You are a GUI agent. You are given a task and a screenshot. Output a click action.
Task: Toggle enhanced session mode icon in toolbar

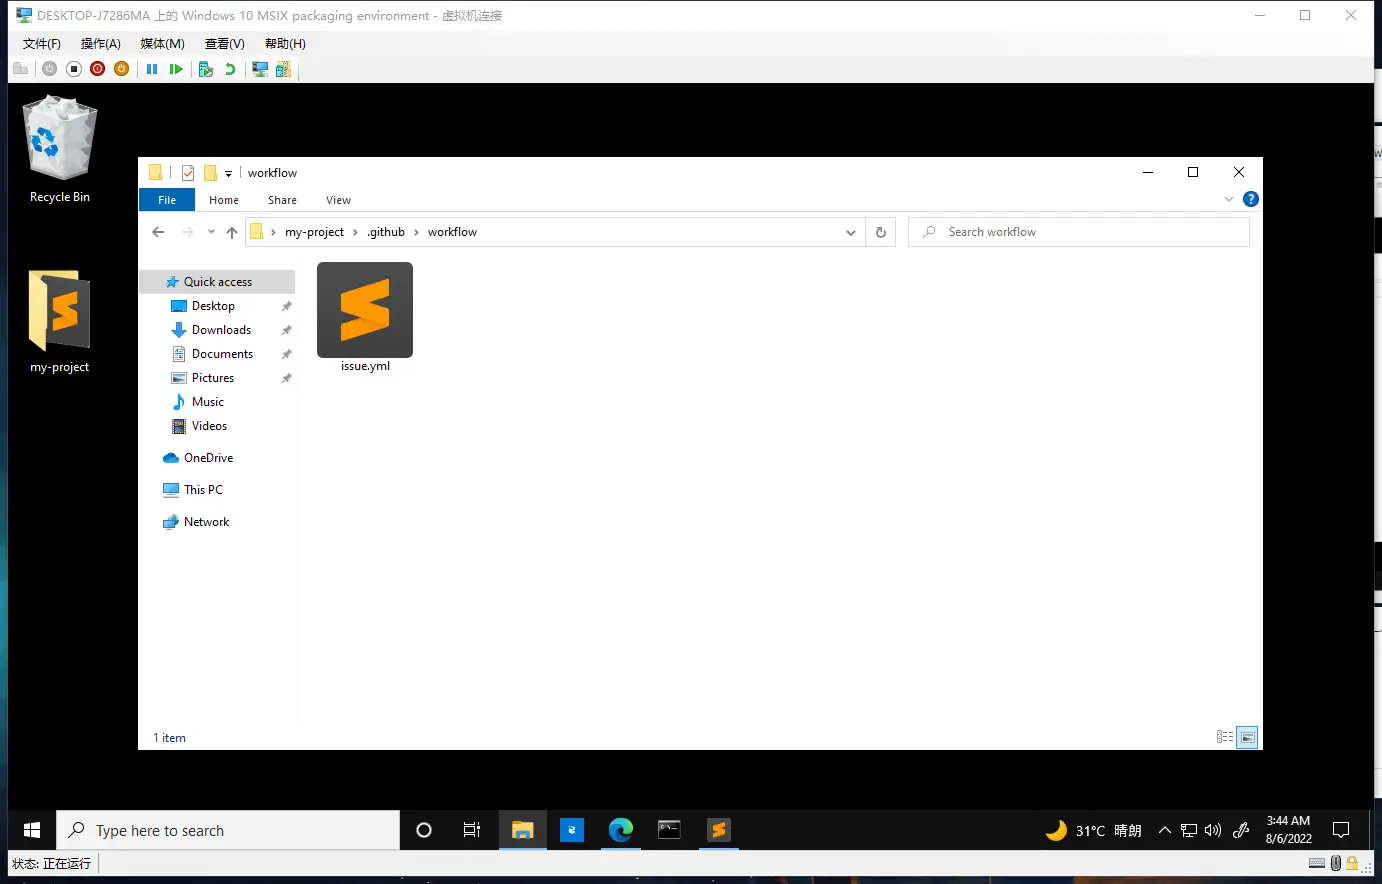[260, 69]
